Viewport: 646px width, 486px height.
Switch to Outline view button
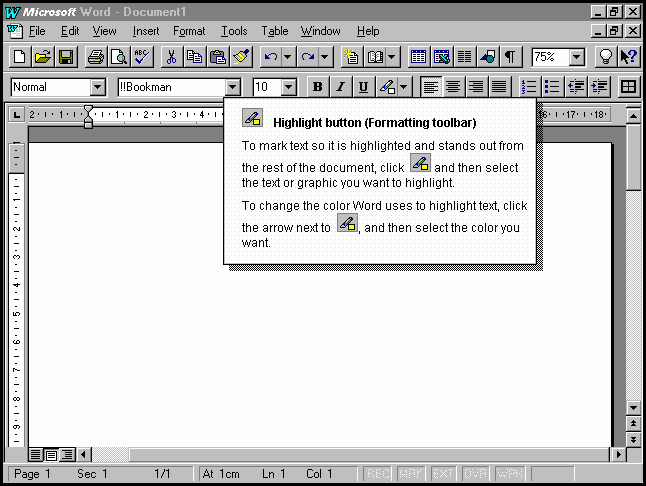click(67, 455)
